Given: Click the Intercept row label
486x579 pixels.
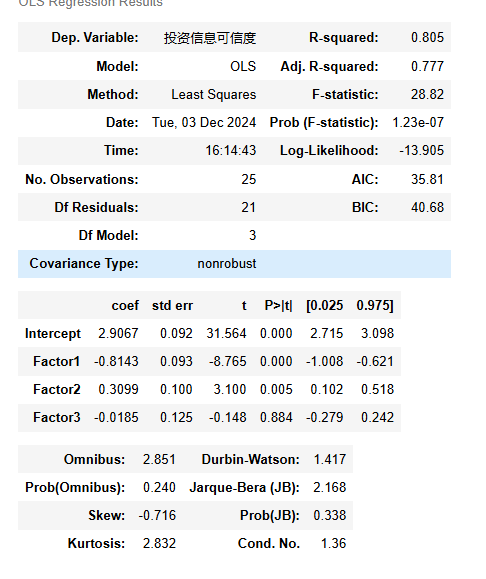Looking at the screenshot, I should 53,333.
